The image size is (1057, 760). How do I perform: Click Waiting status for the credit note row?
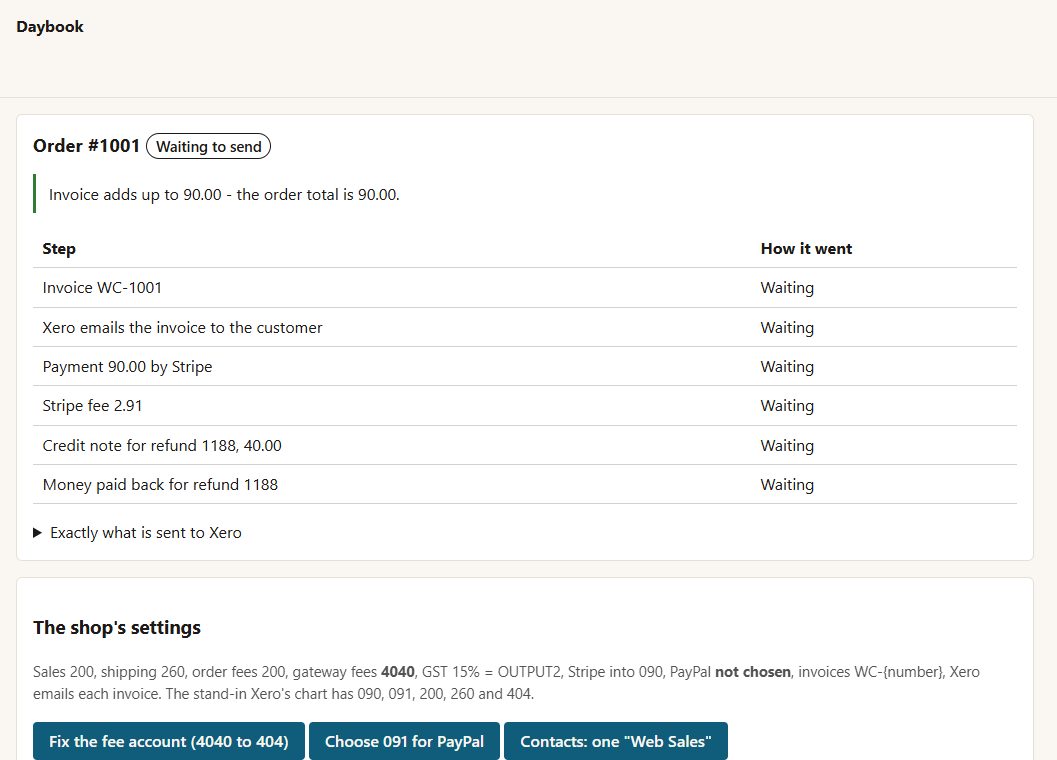(787, 446)
